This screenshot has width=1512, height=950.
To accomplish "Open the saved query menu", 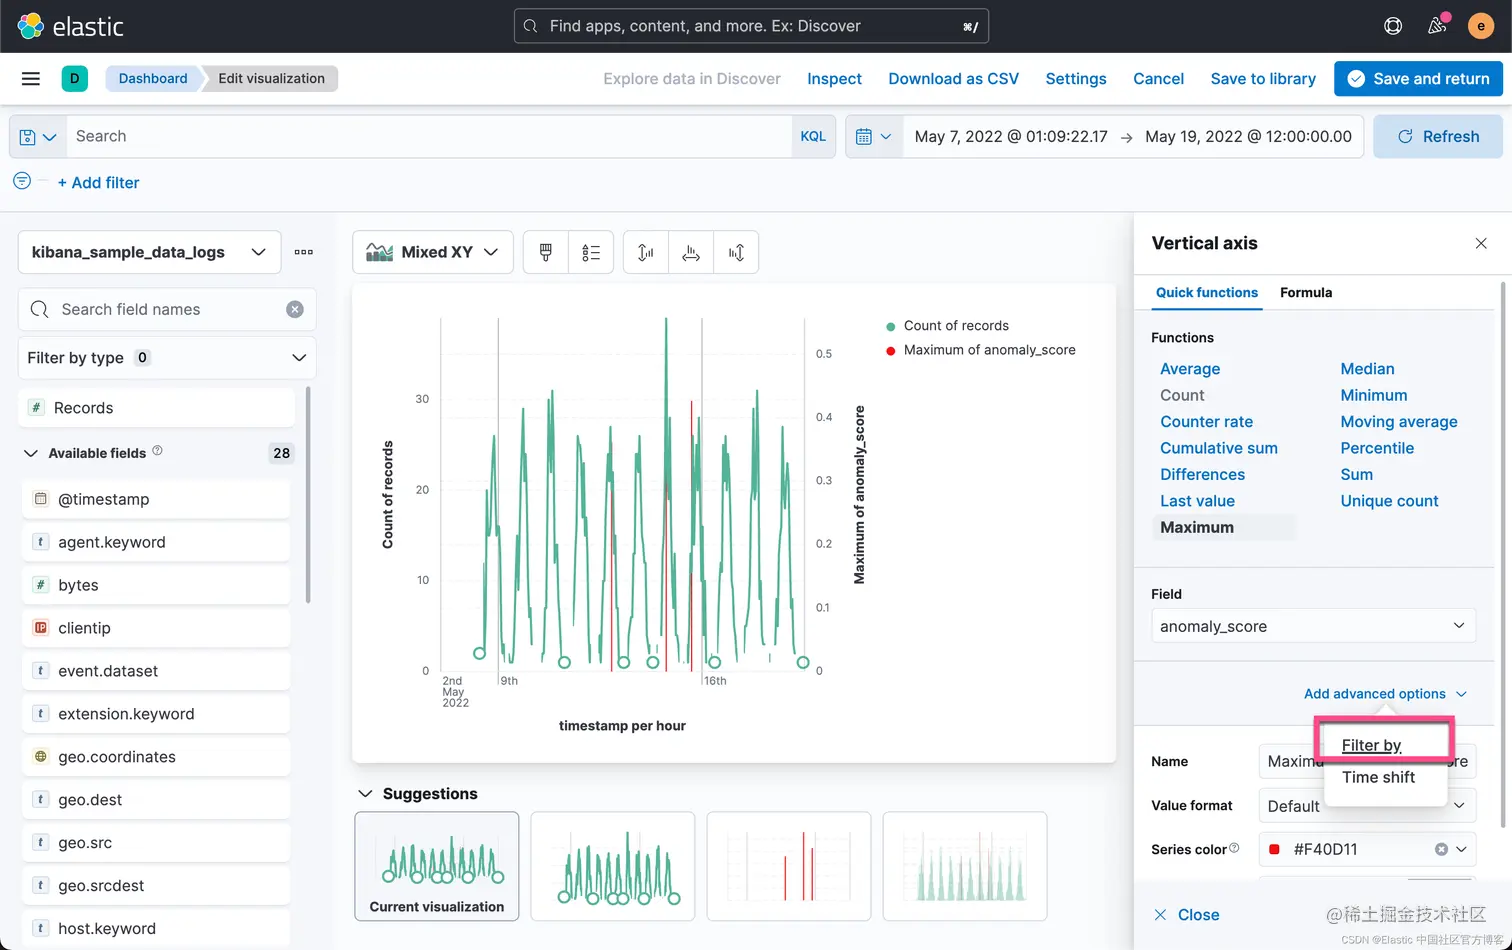I will point(38,136).
